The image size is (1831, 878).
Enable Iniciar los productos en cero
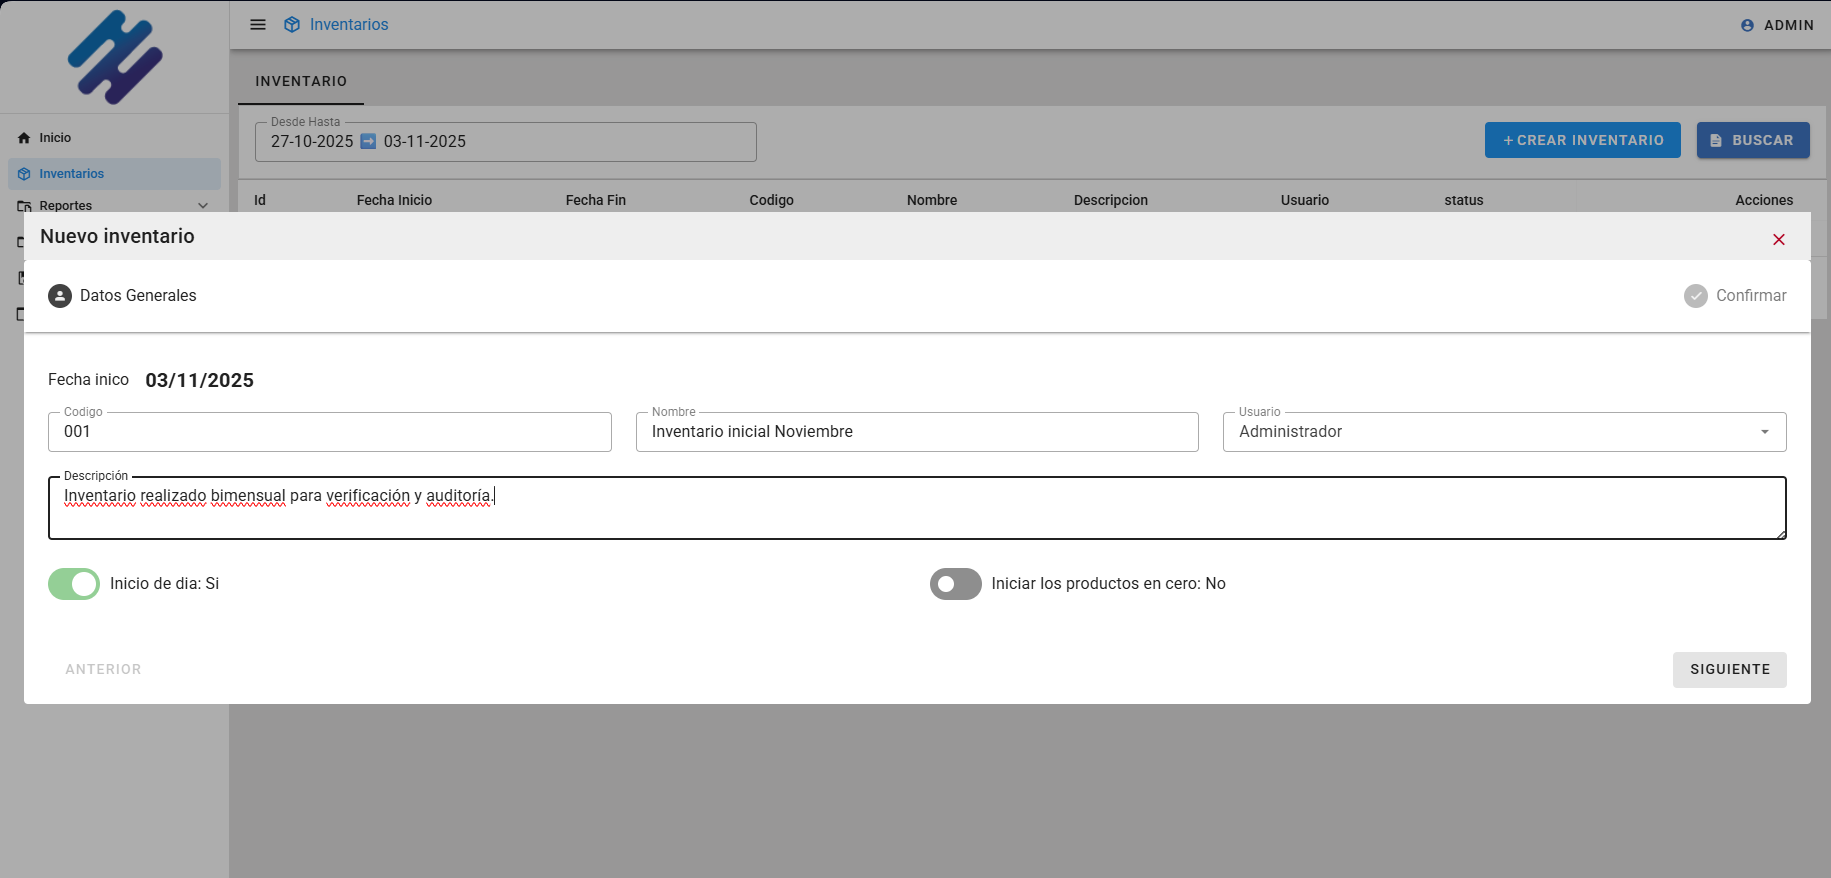955,584
